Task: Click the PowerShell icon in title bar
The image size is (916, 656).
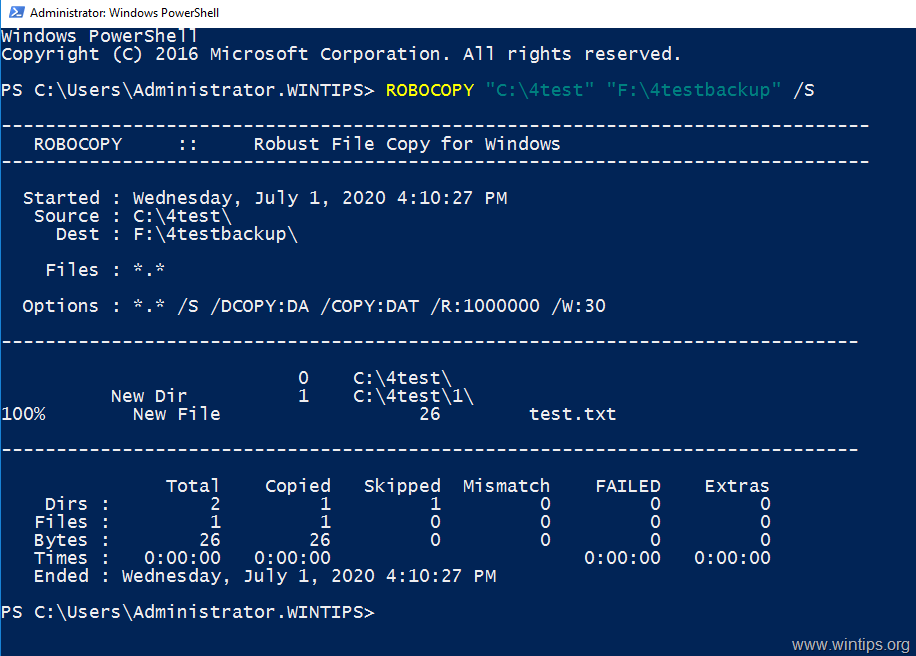Action: pos(16,12)
